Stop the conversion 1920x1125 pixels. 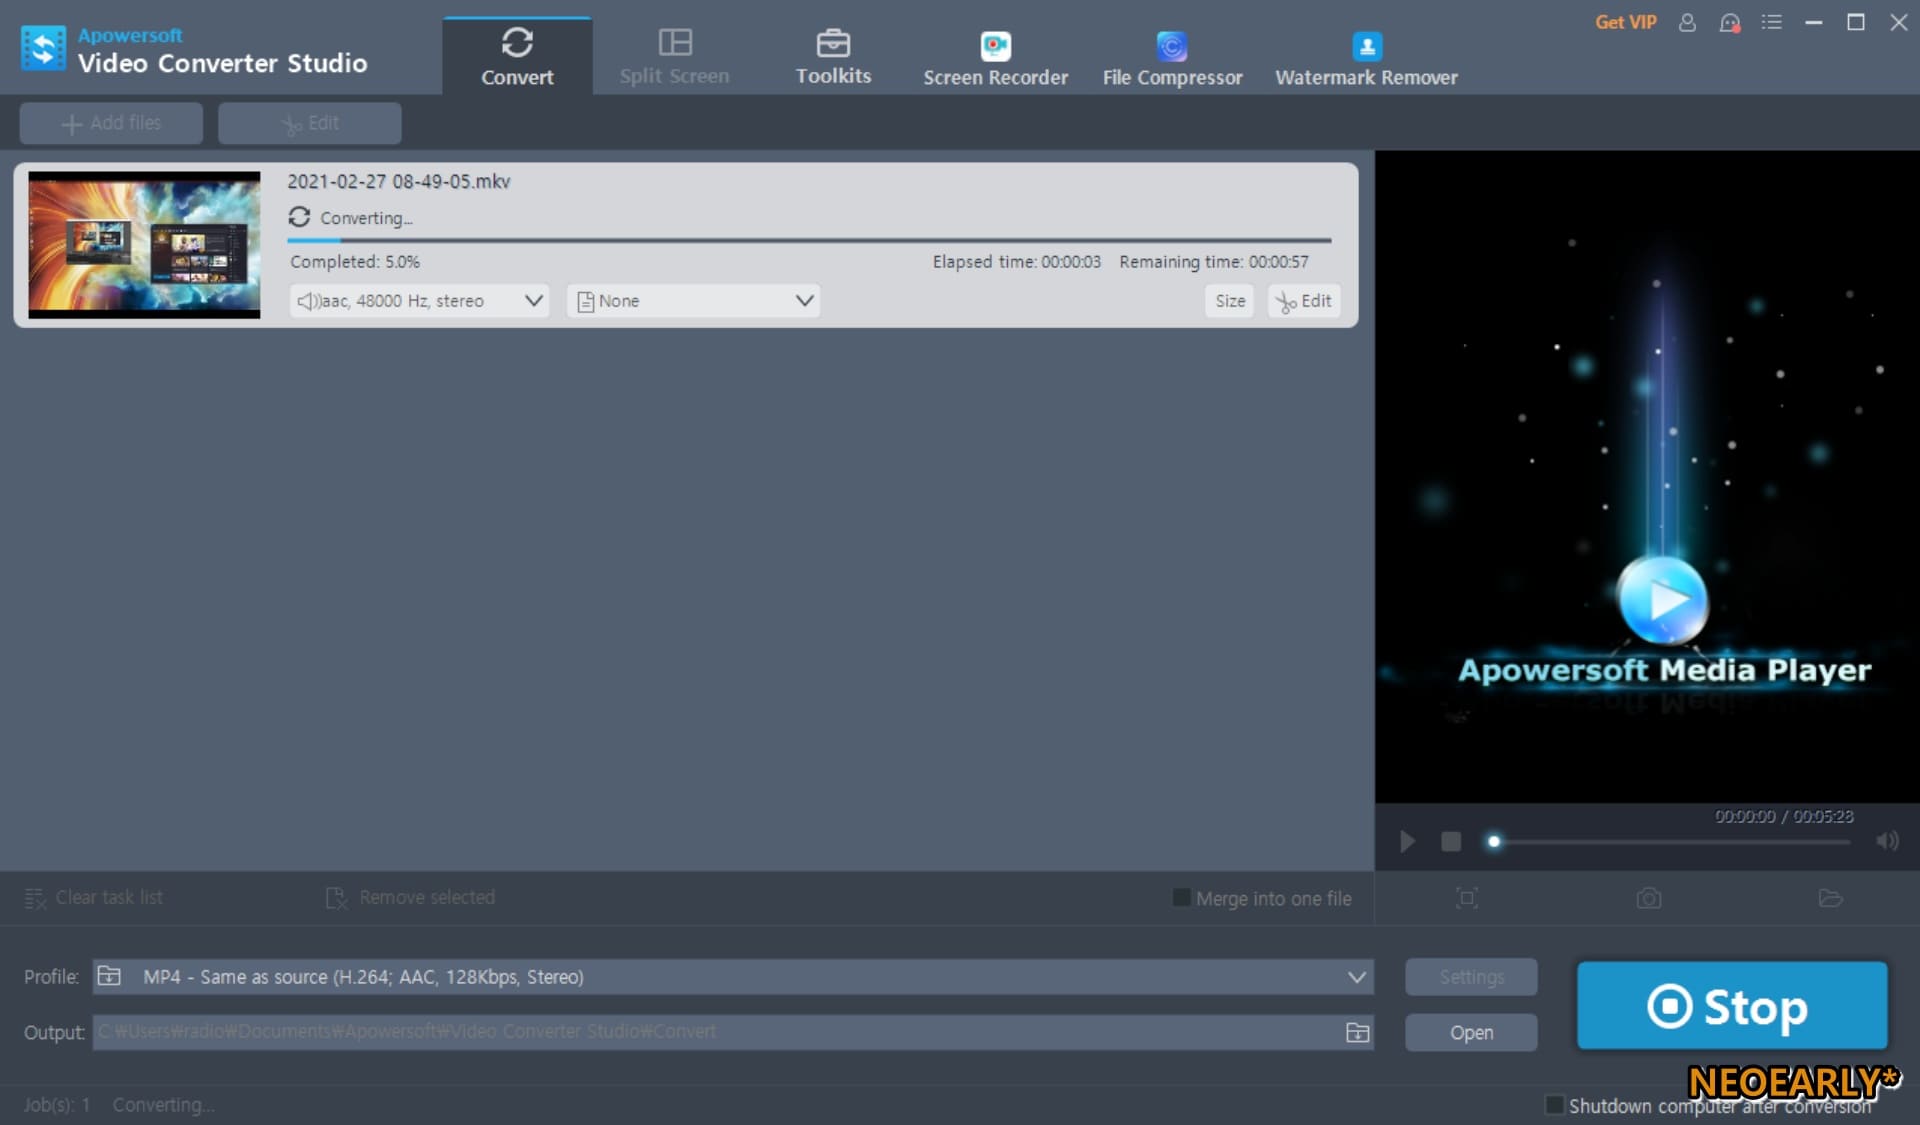point(1732,1006)
